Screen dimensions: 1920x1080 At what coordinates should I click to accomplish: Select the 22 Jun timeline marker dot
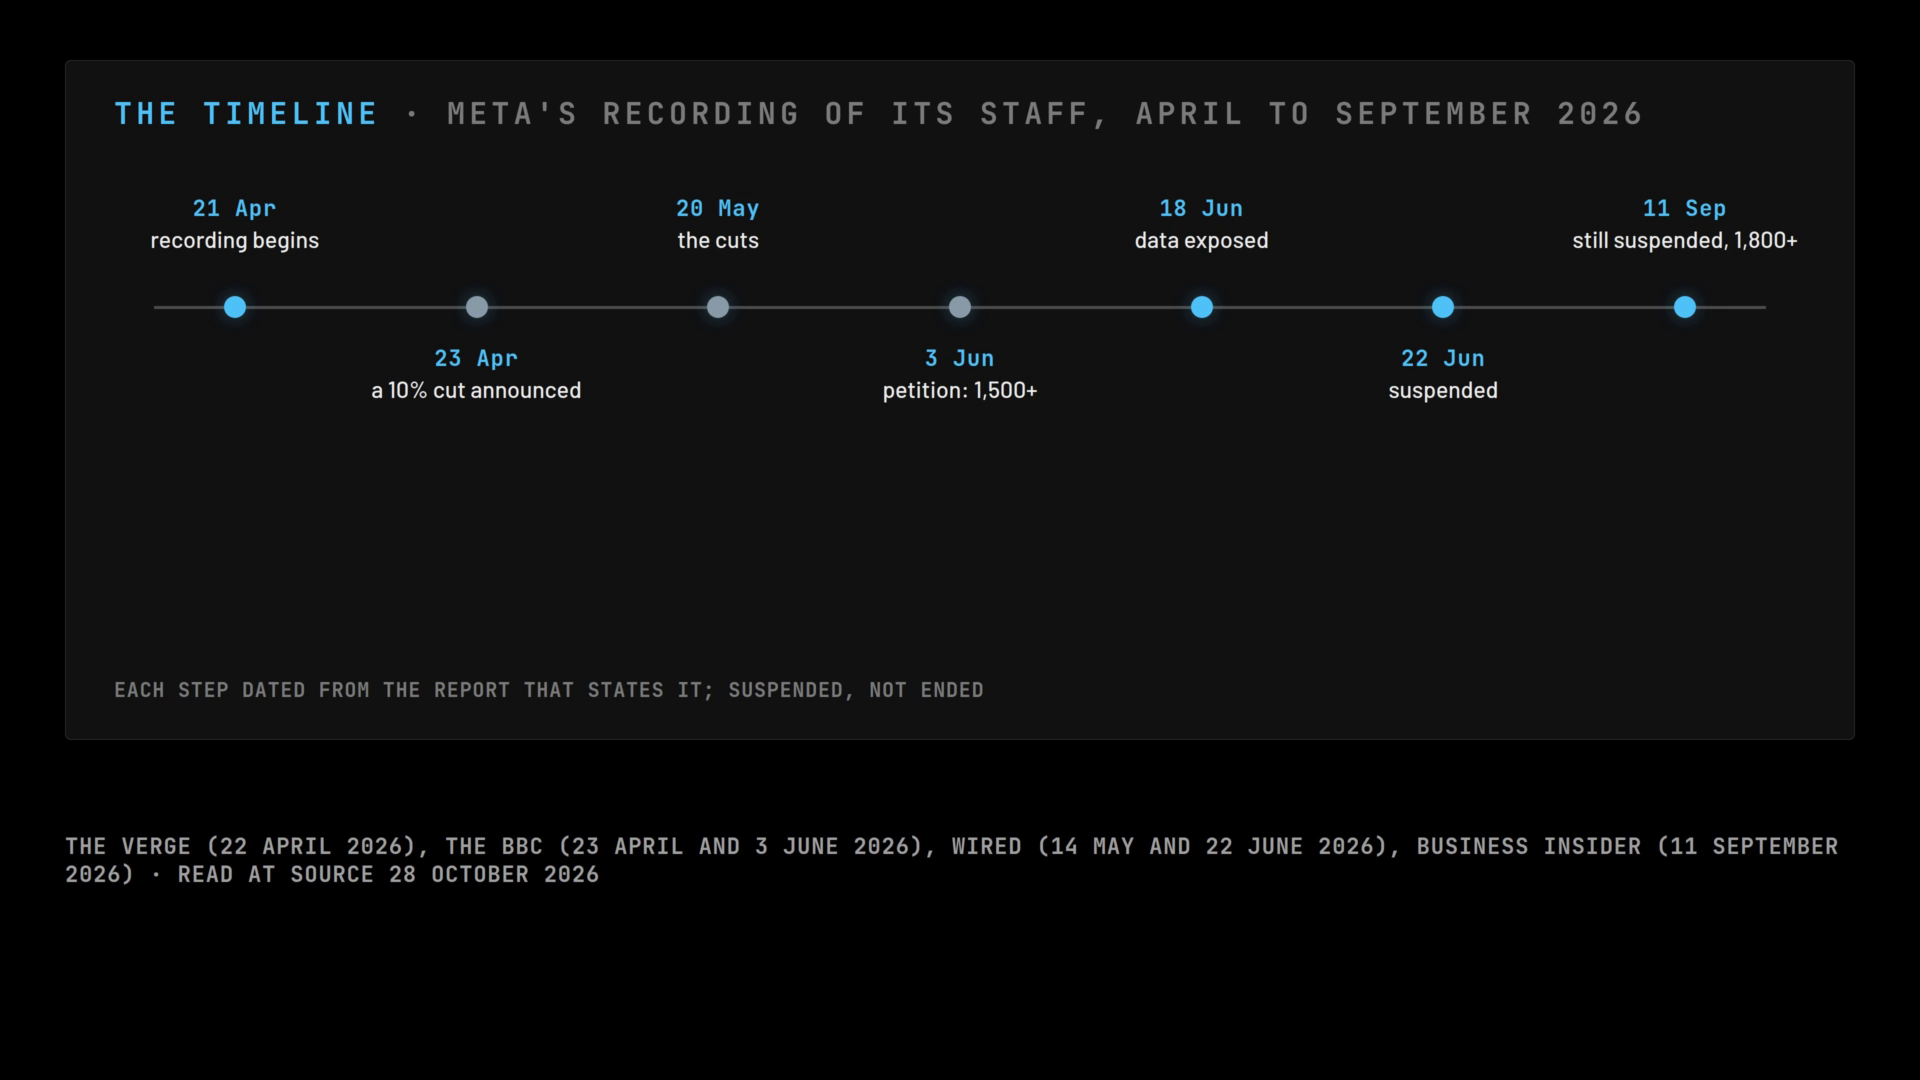(x=1443, y=307)
